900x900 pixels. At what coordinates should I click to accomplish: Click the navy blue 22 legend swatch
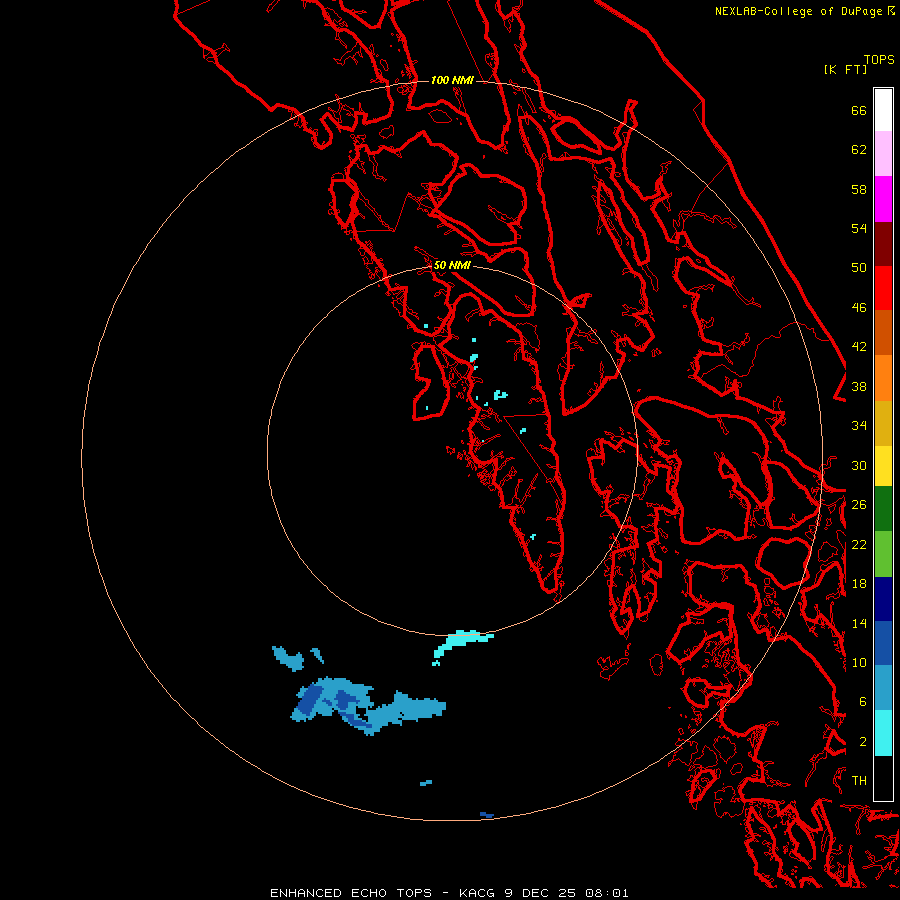click(883, 599)
